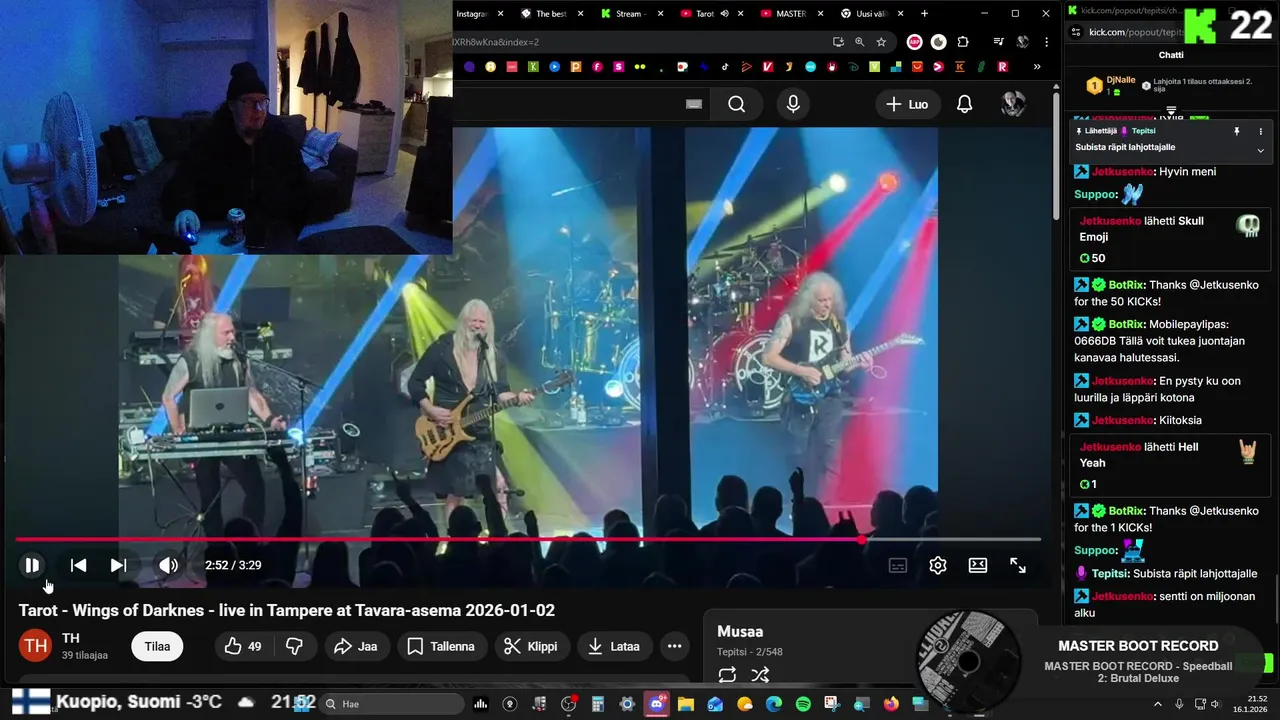1280x720 pixels.
Task: Share video with Jaa button
Action: point(355,646)
